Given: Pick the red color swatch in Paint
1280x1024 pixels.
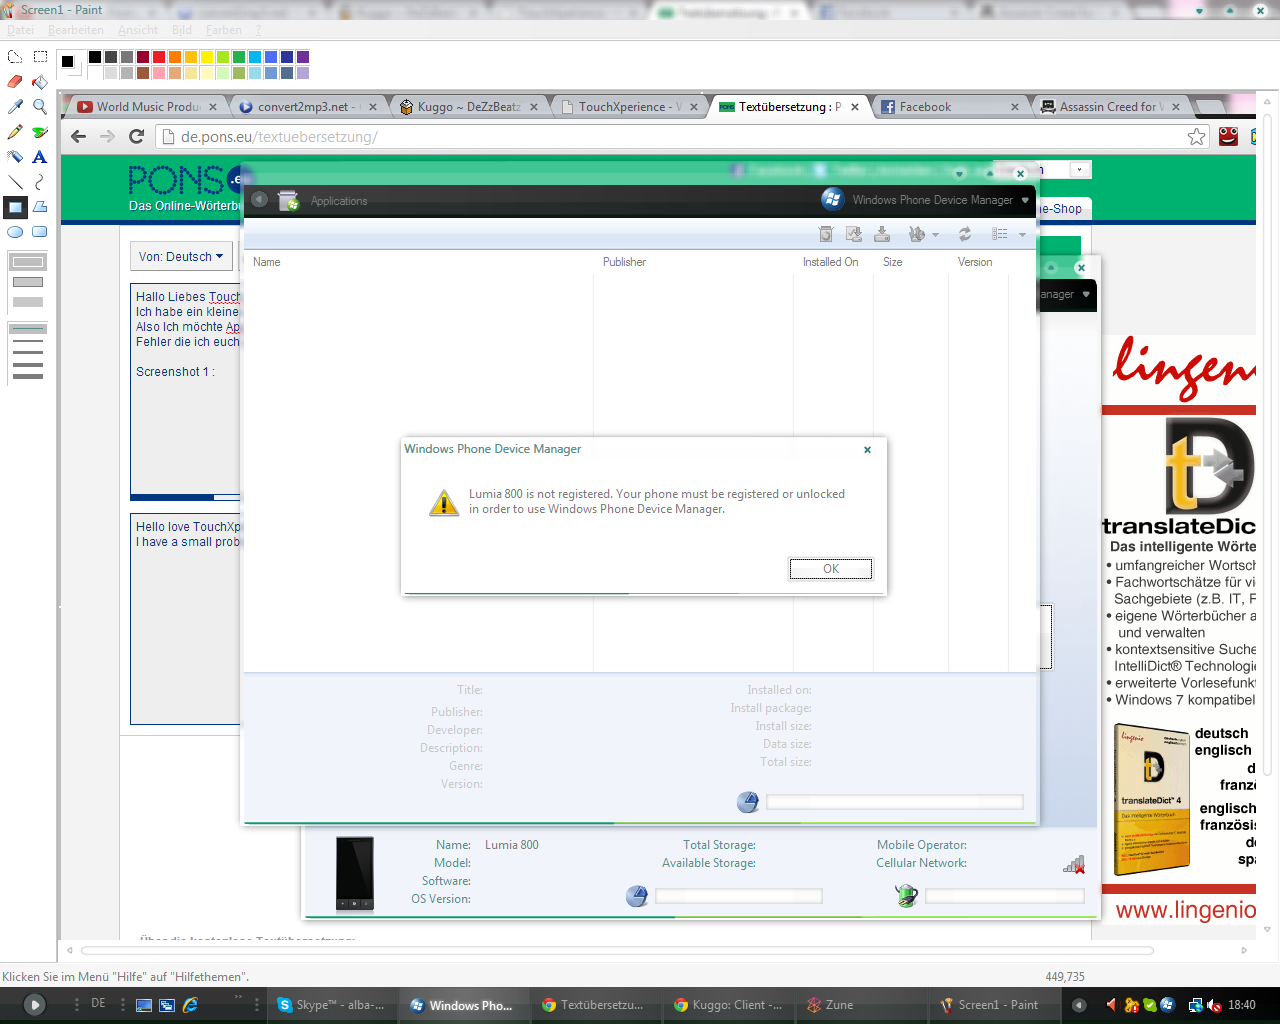Looking at the screenshot, I should tap(159, 57).
